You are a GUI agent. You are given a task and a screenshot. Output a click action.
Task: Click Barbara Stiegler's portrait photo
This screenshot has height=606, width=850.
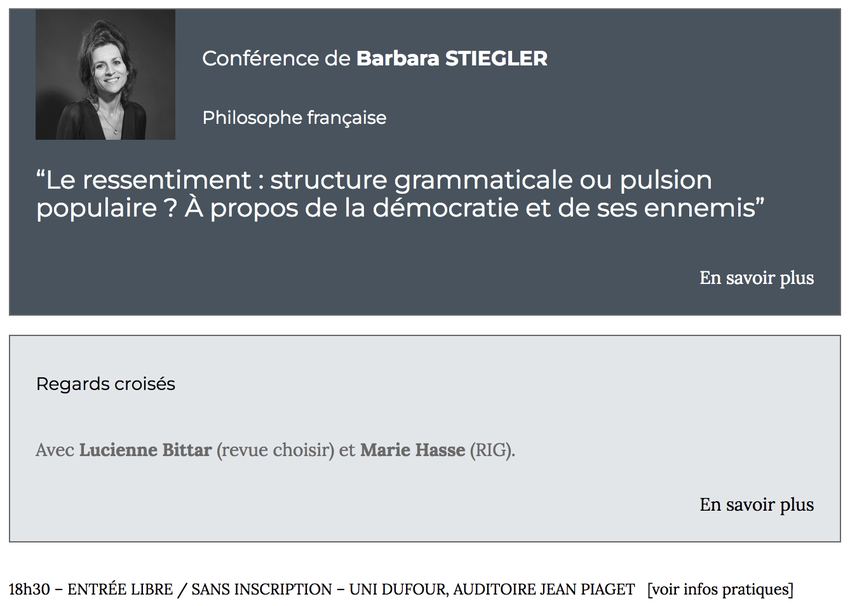105,74
